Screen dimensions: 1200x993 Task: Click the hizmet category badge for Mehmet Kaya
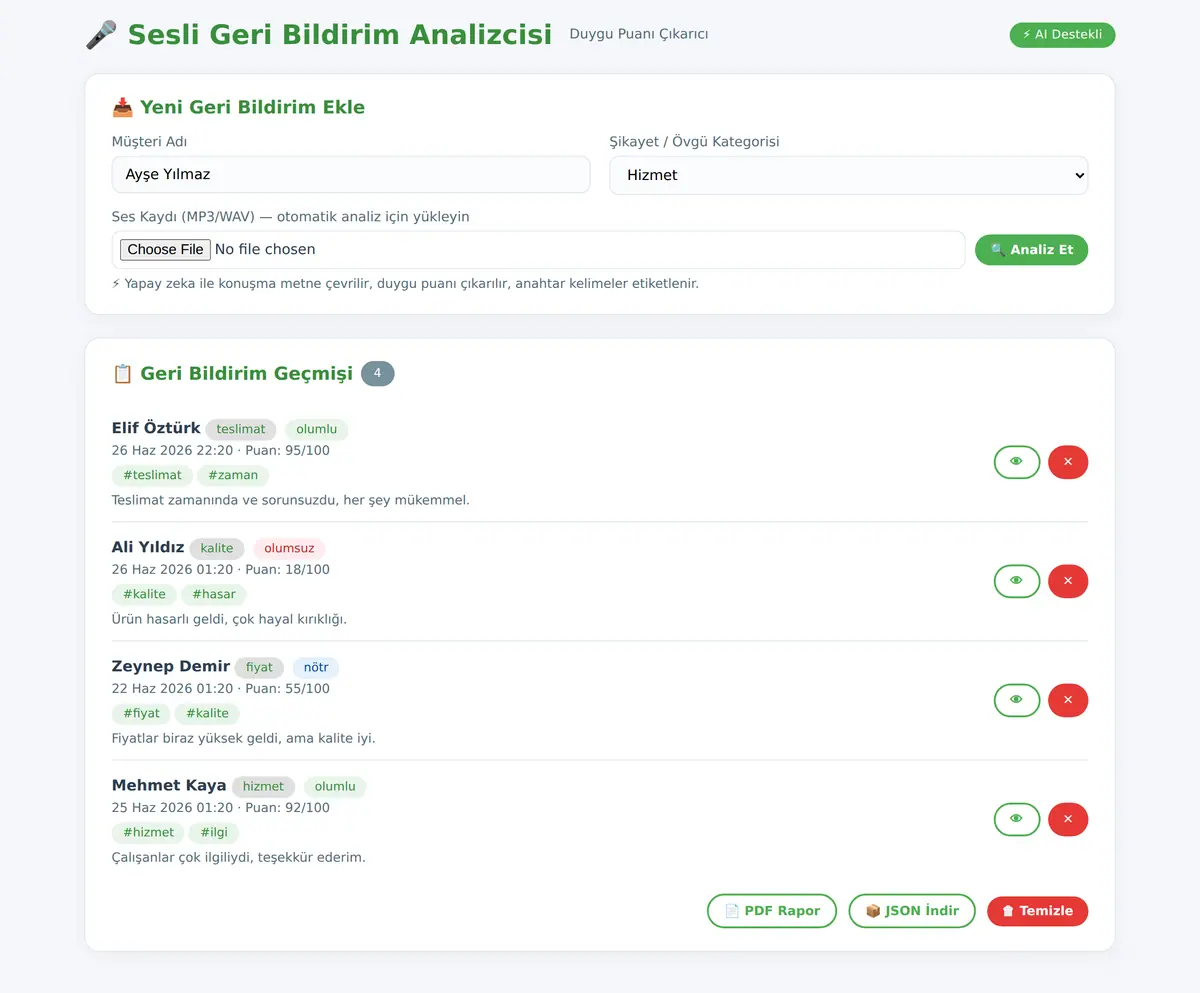(x=263, y=786)
